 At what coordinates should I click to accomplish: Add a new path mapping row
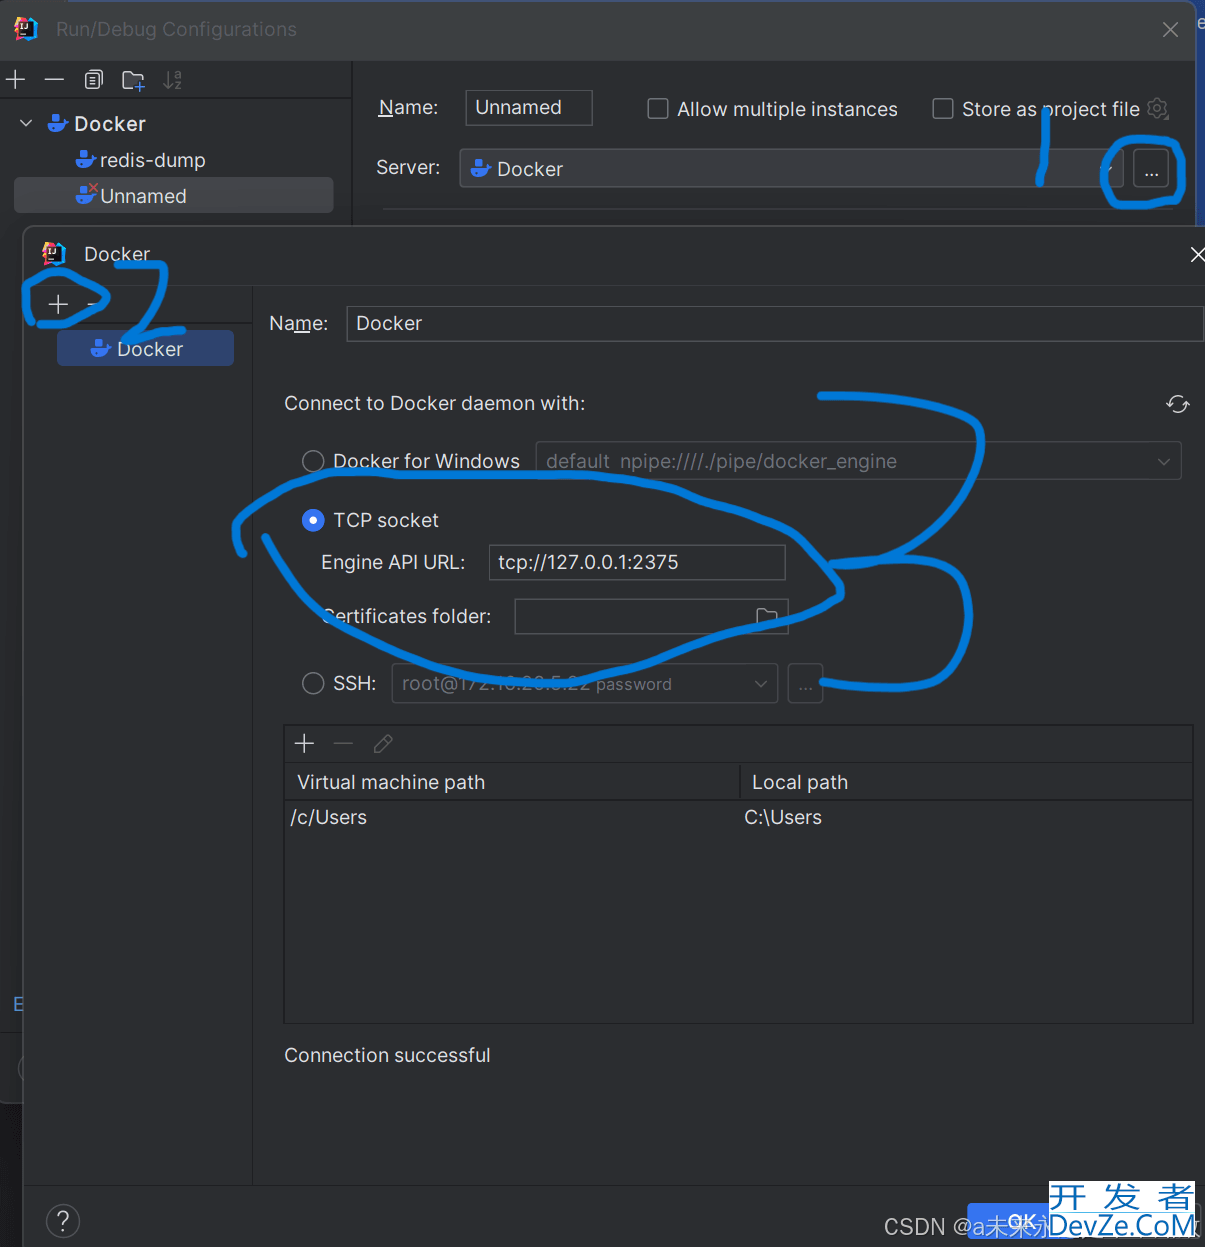[305, 743]
